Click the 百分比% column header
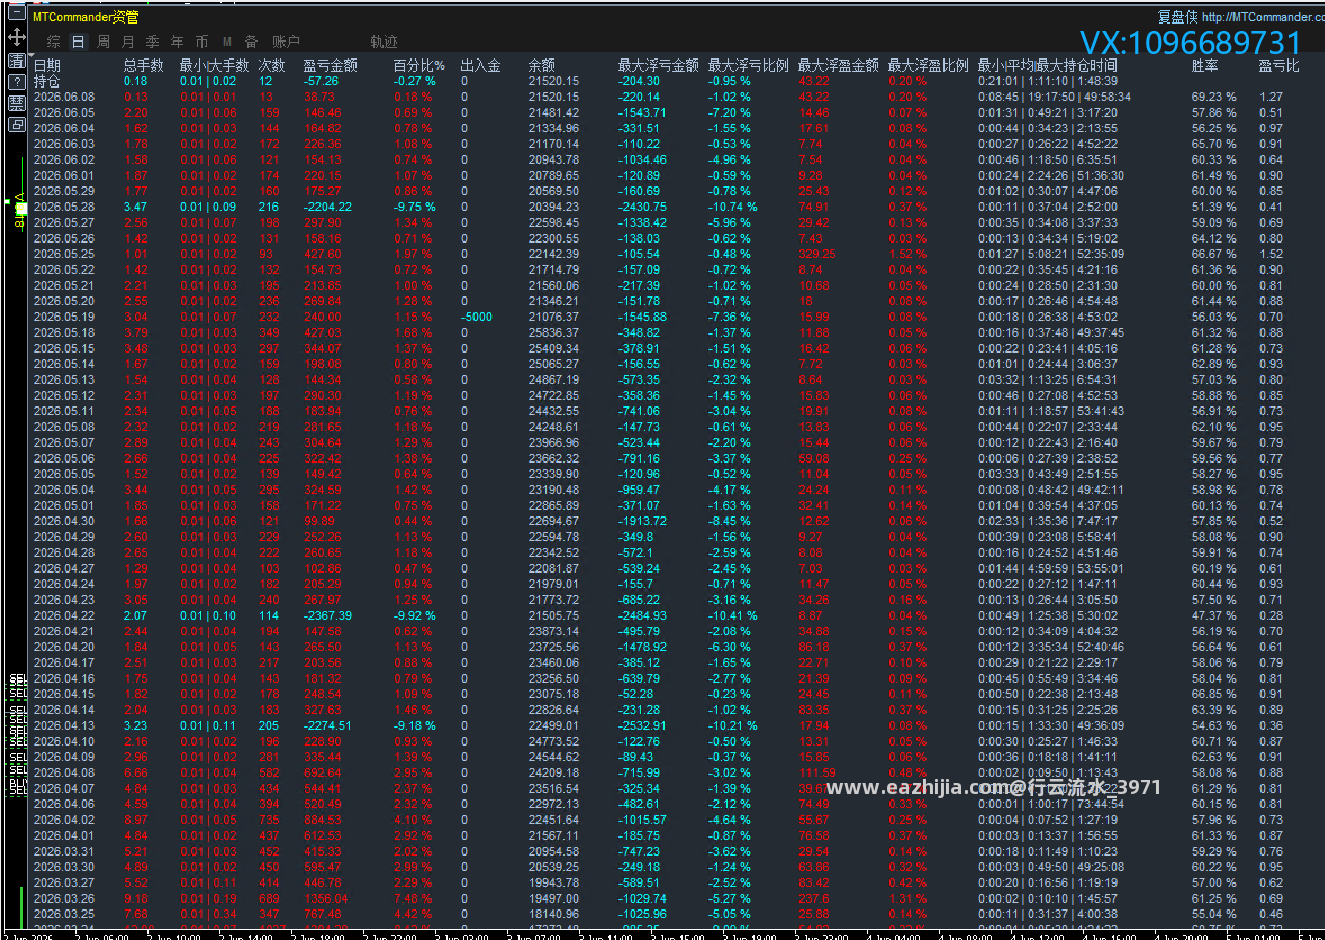Screen dimensions: 1325x940 point(419,65)
